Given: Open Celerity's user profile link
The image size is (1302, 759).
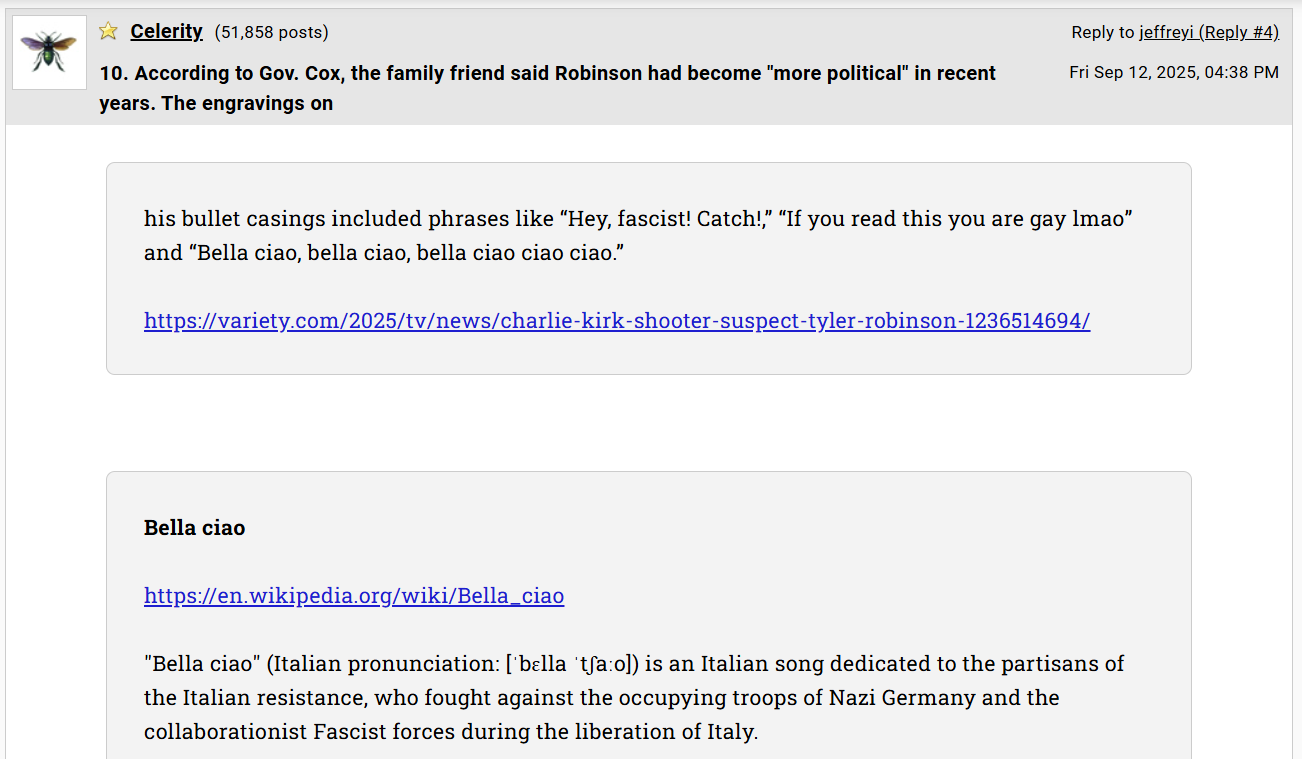Looking at the screenshot, I should point(166,31).
